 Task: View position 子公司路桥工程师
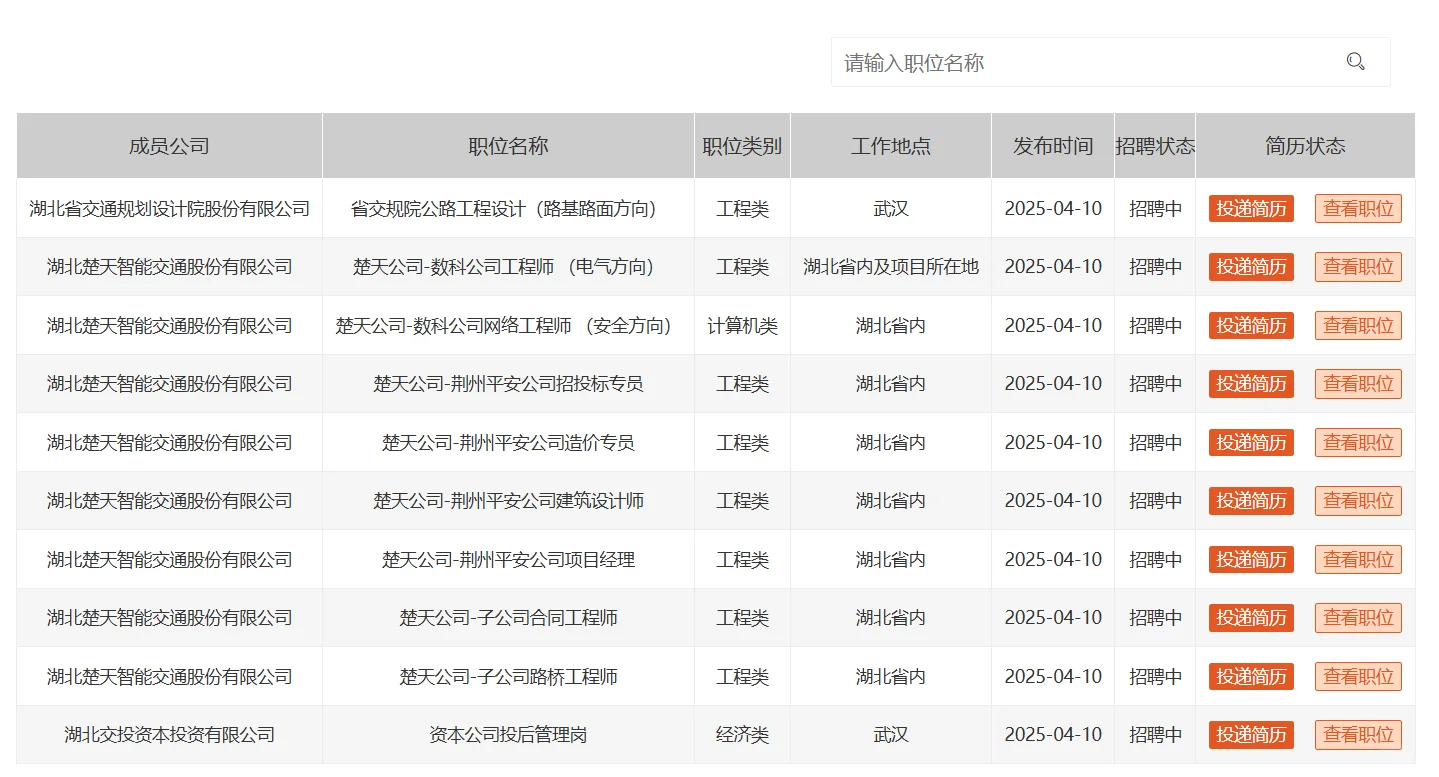[x=1358, y=676]
